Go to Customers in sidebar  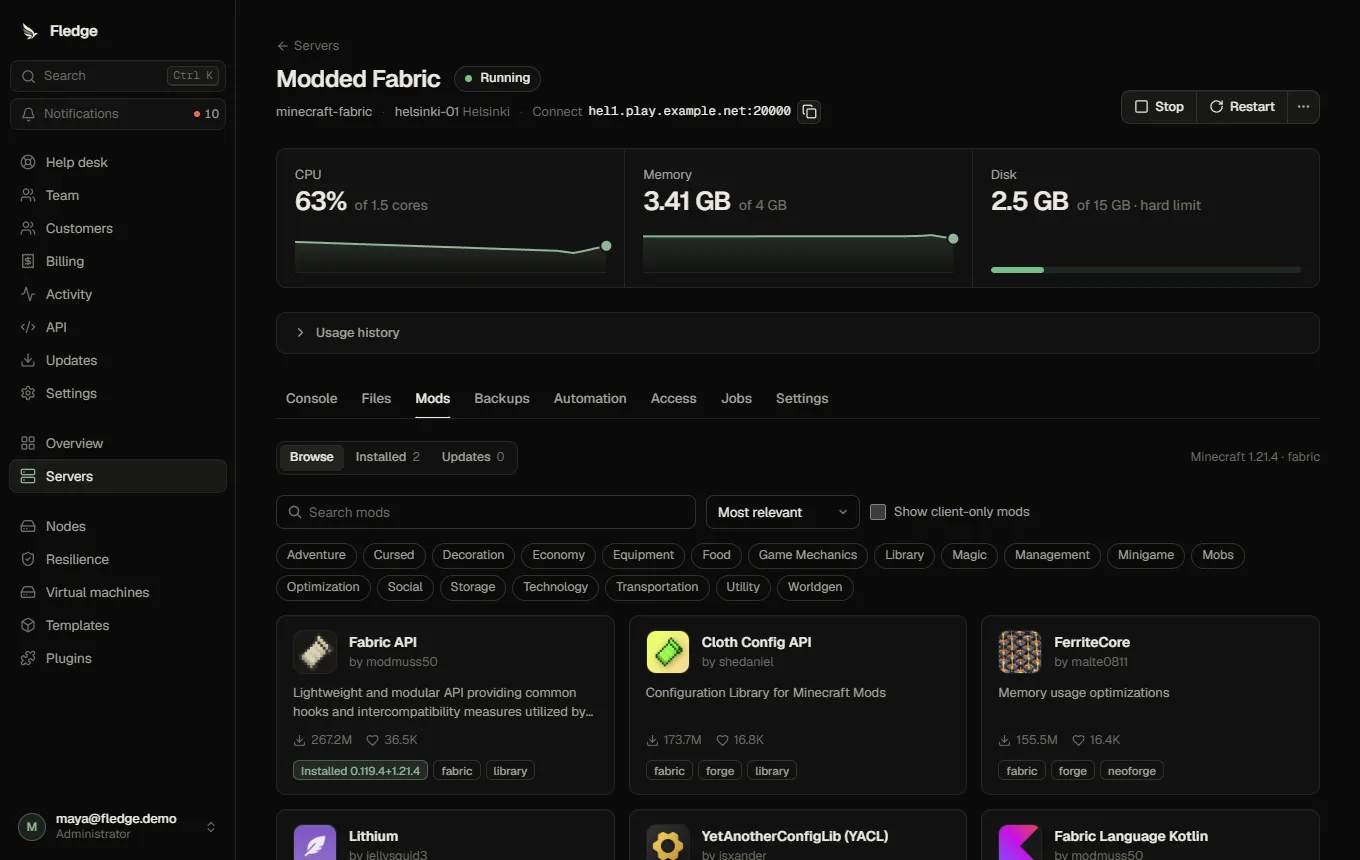click(x=118, y=228)
